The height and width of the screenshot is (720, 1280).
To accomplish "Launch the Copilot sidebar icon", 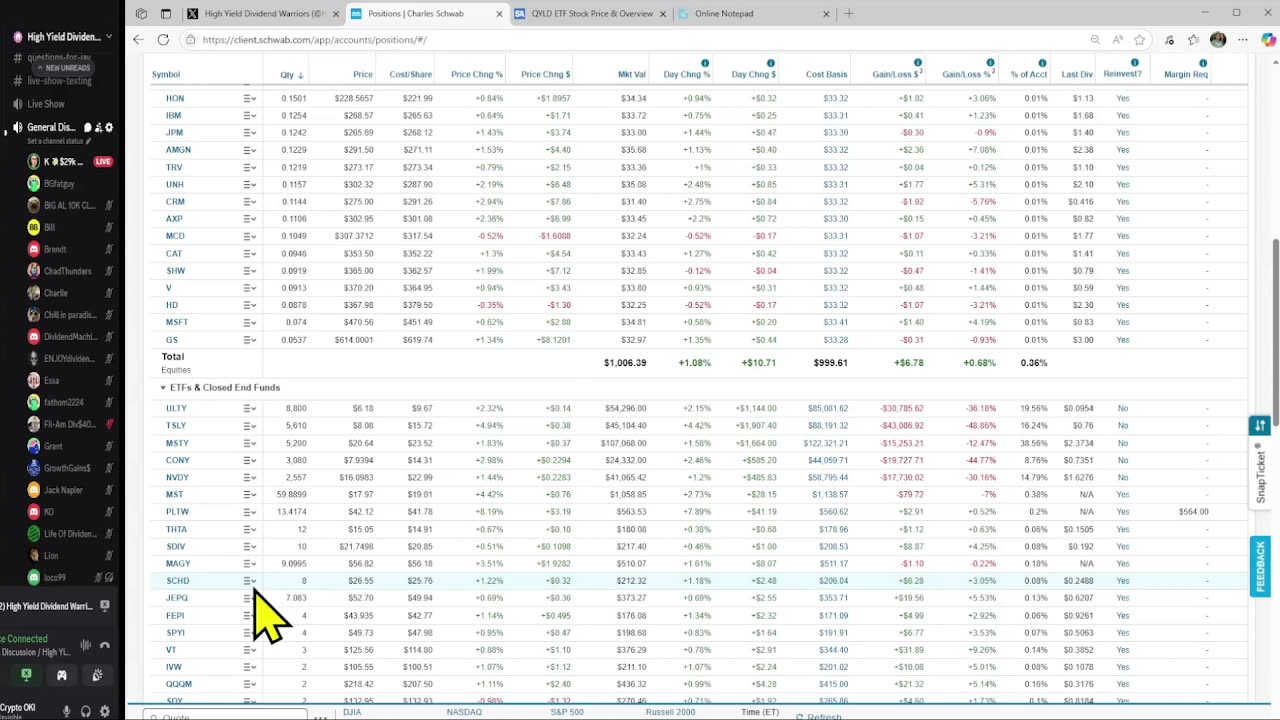I will click(1267, 40).
